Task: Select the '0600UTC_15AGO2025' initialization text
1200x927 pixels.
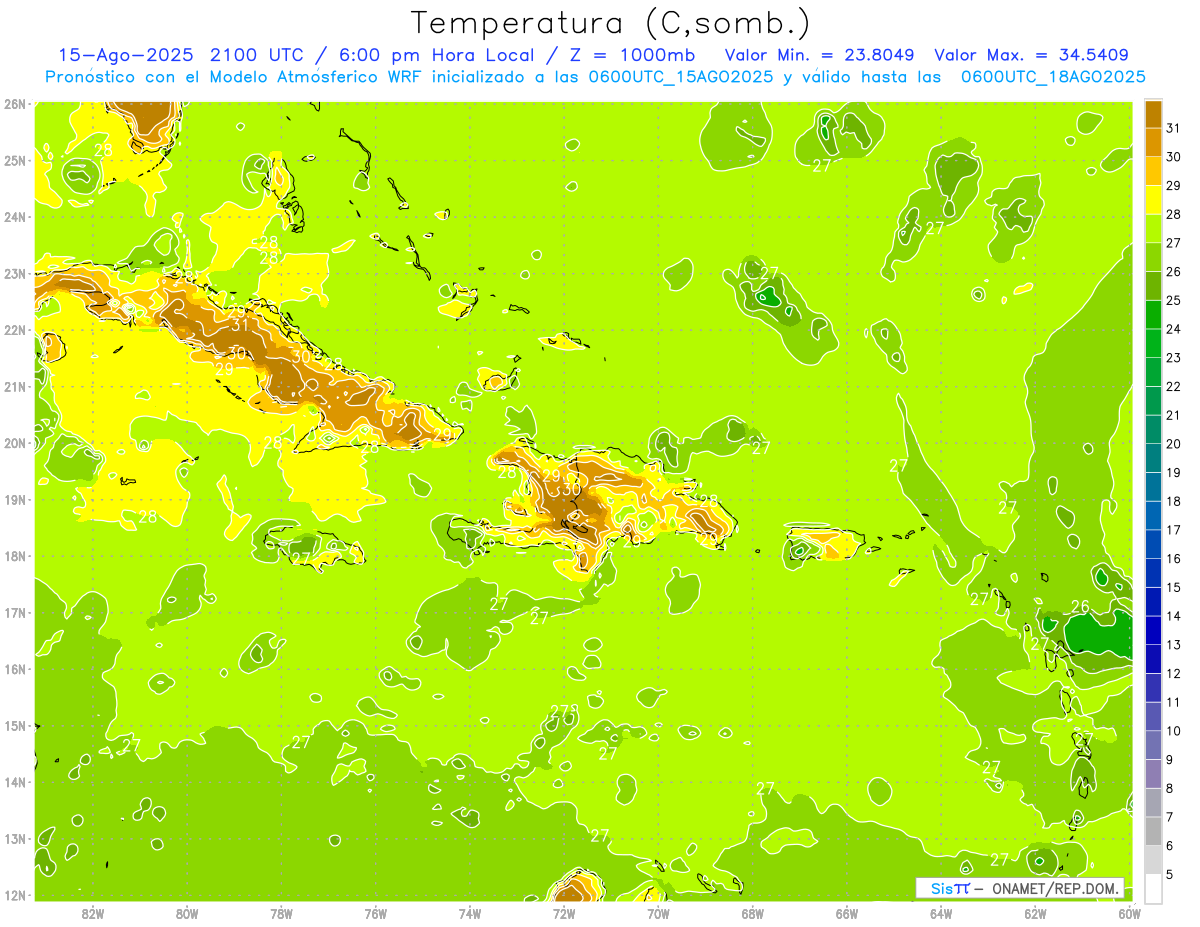Action: [x=679, y=77]
